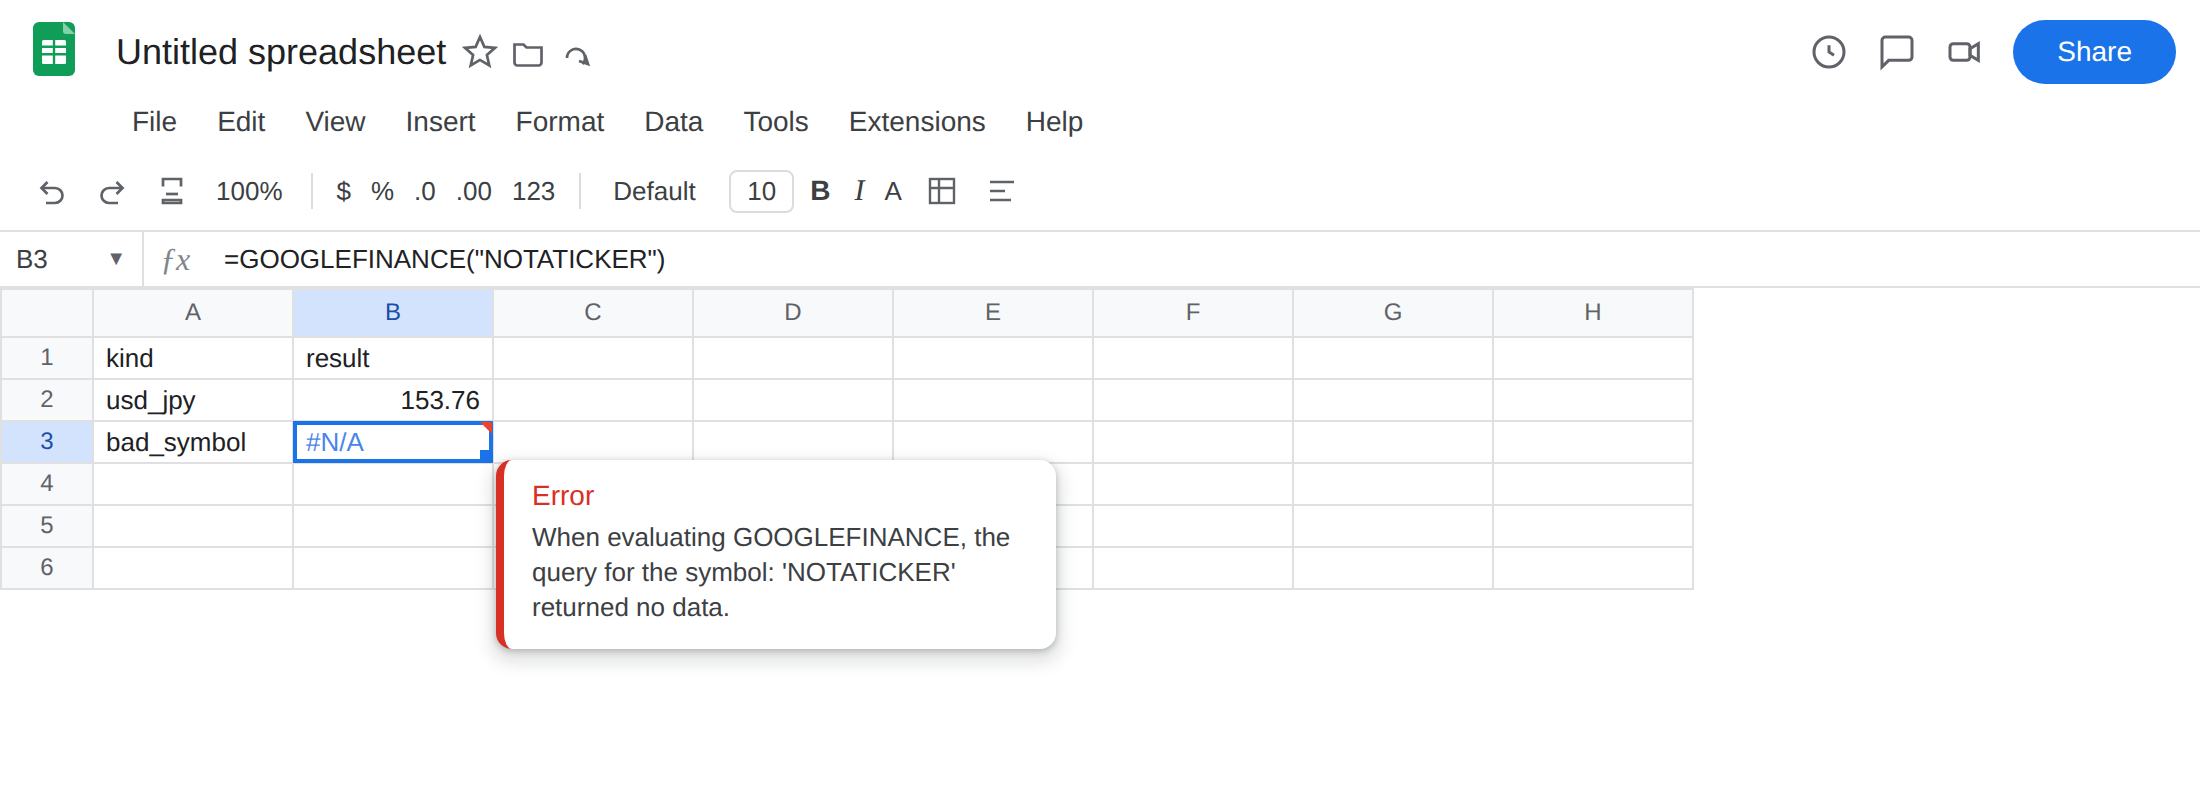Click the Error tooltip heading

563,496
